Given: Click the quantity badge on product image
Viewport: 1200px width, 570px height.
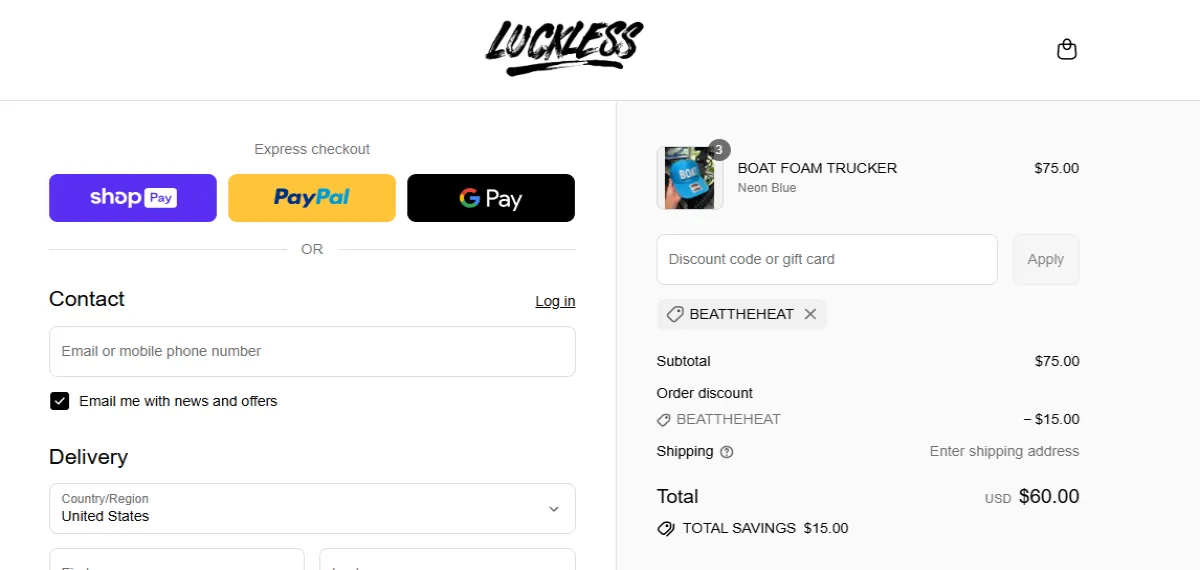Looking at the screenshot, I should click(719, 150).
